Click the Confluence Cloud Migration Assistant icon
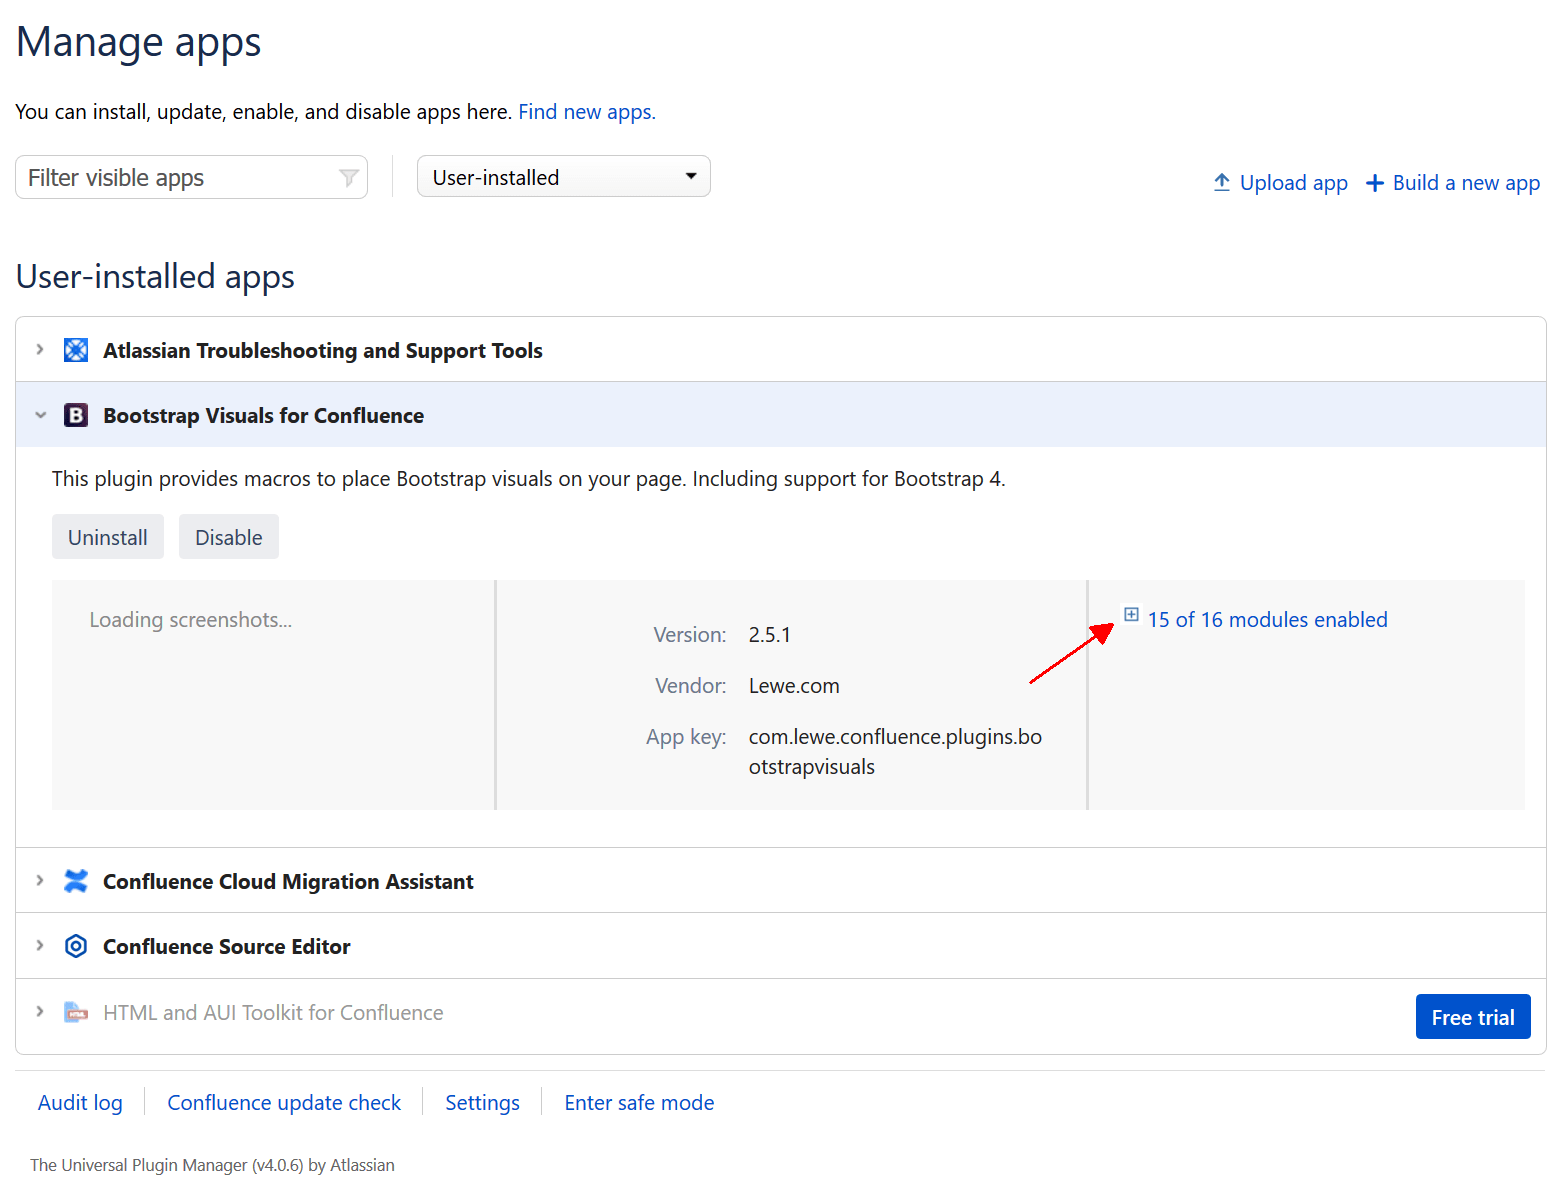The height and width of the screenshot is (1182, 1557). [x=76, y=881]
